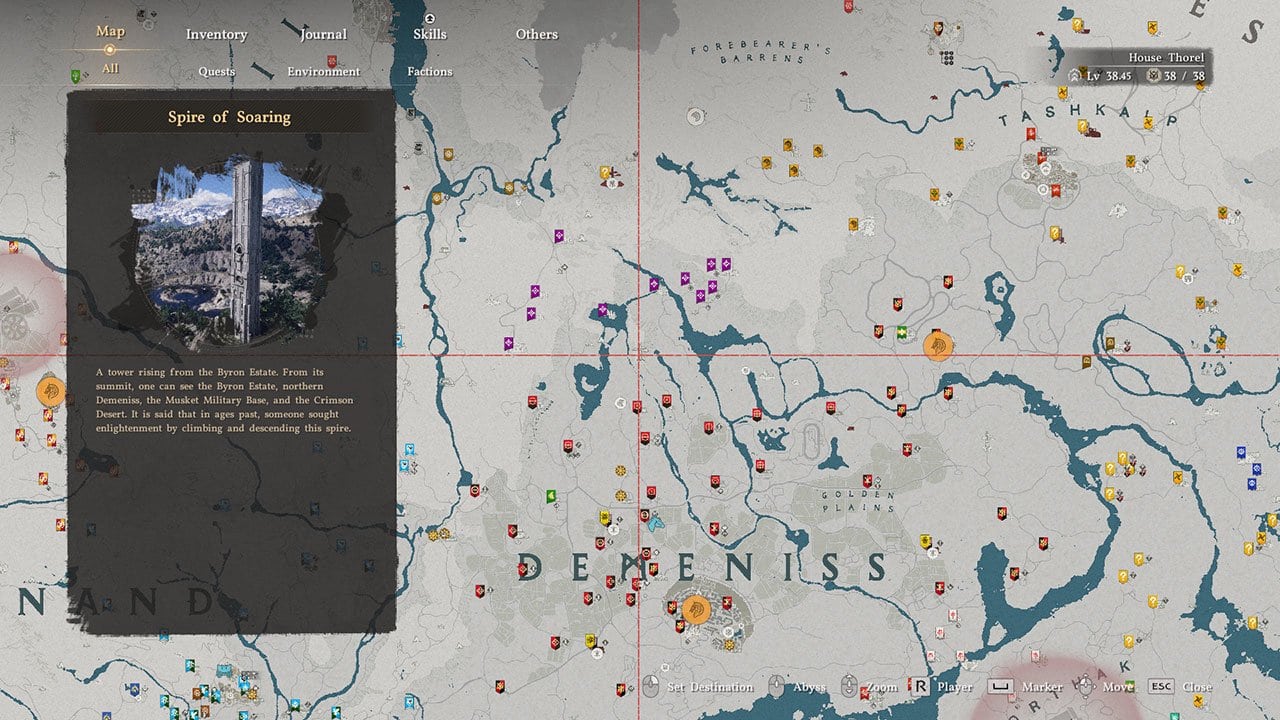Screen dimensions: 1280x720
Task: Click the Marker spacebar hint
Action: tap(1025, 687)
